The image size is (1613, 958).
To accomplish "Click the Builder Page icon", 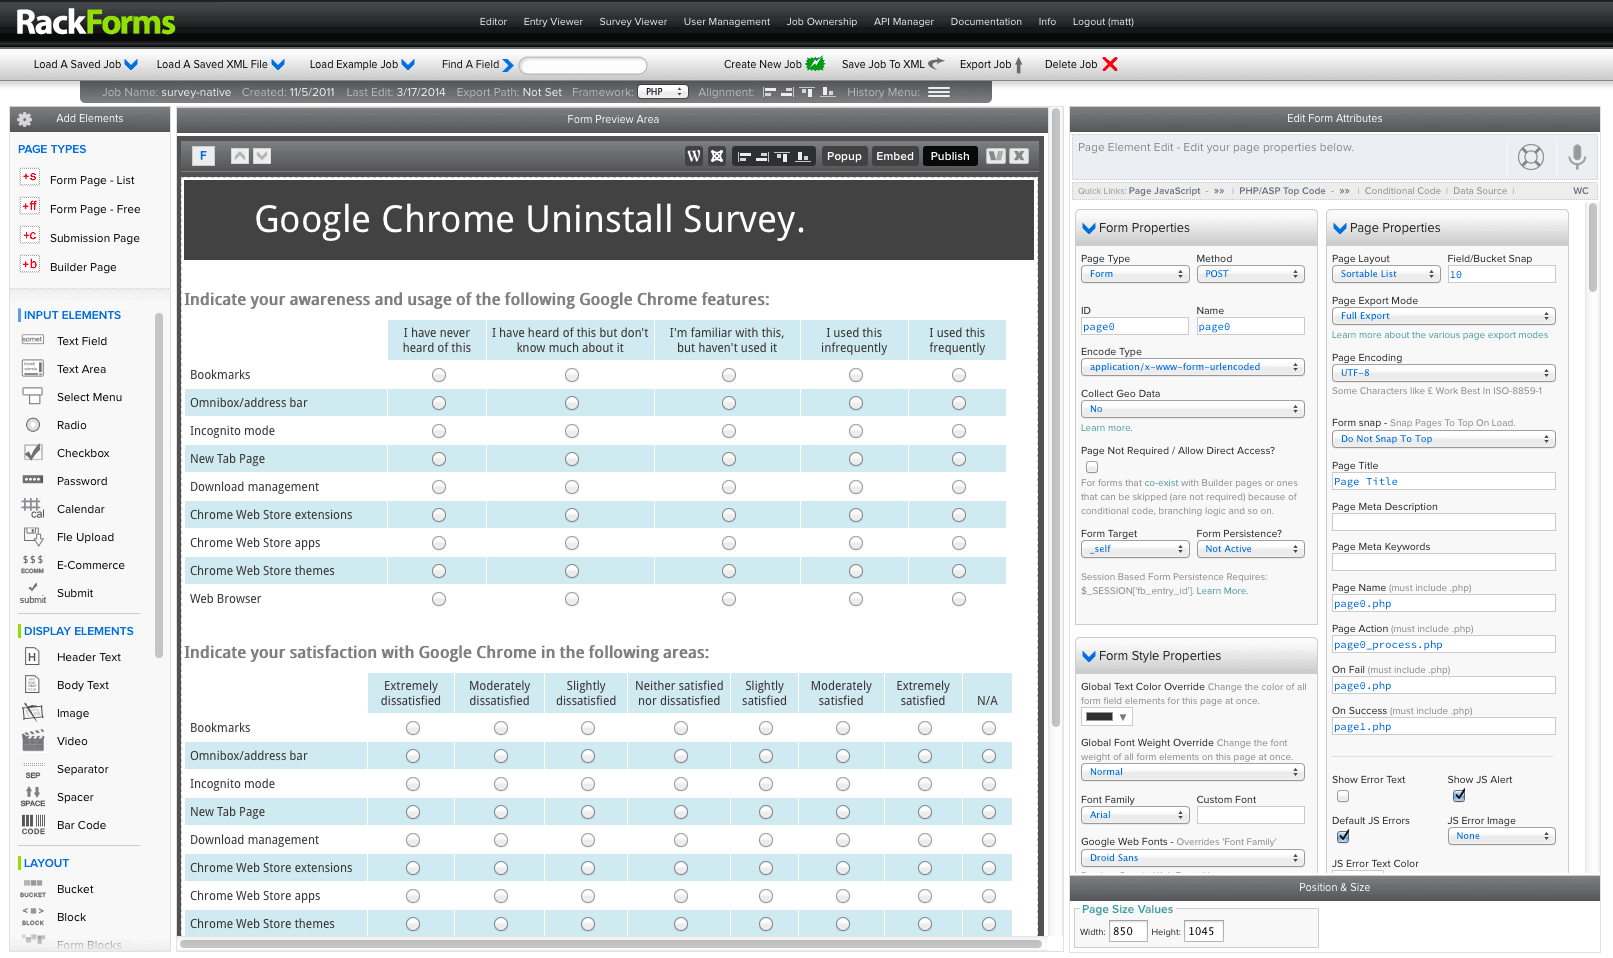I will (30, 265).
